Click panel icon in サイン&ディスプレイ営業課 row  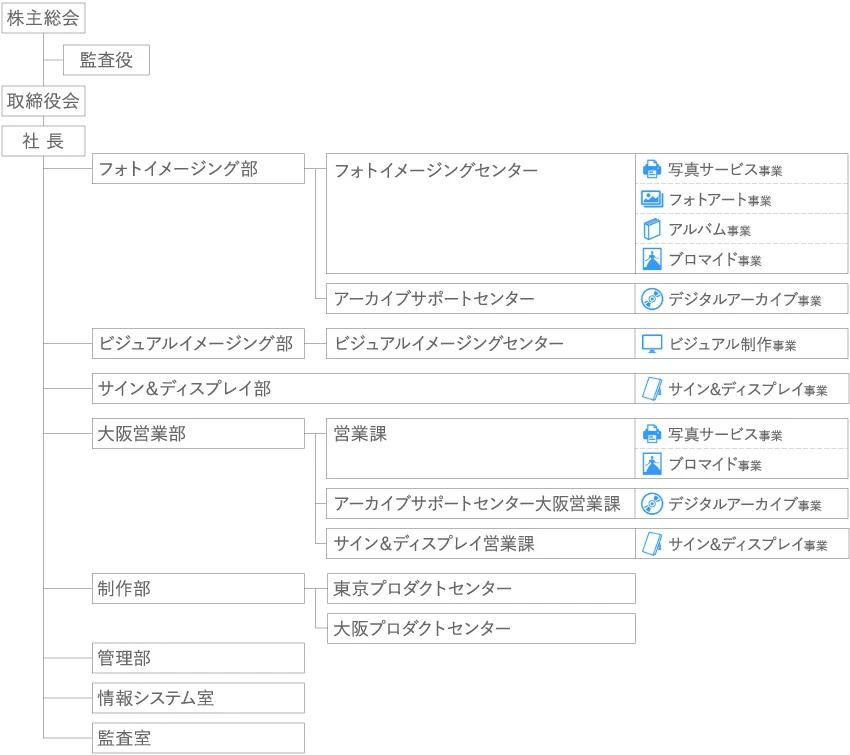coord(652,544)
